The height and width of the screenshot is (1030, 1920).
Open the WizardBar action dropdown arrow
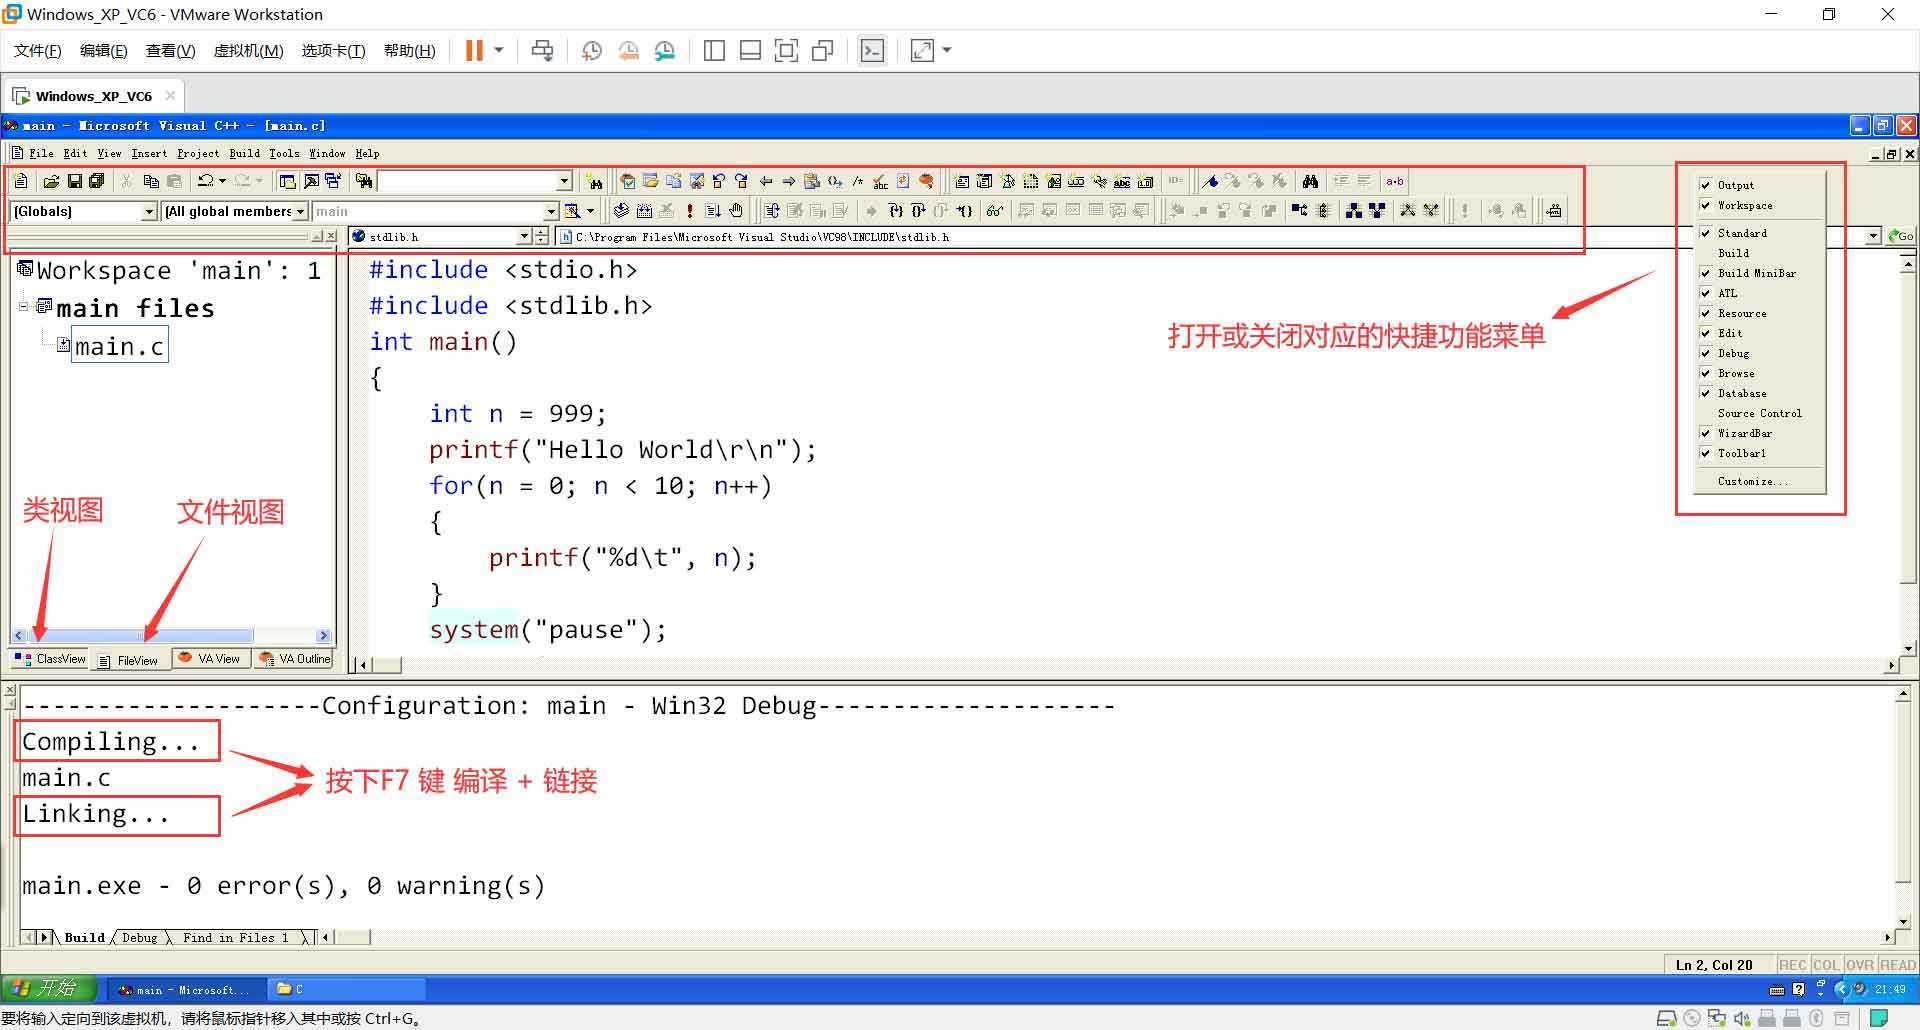click(x=590, y=210)
